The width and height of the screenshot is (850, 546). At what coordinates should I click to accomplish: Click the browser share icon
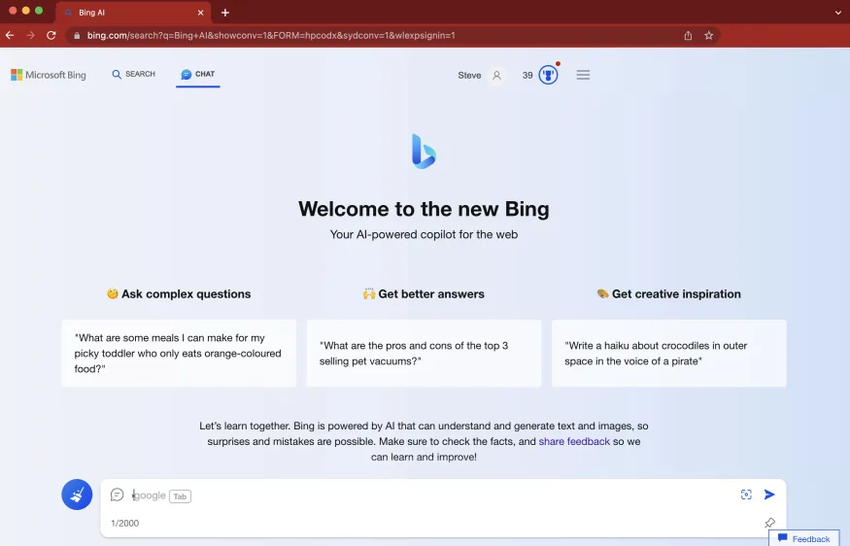click(x=688, y=35)
